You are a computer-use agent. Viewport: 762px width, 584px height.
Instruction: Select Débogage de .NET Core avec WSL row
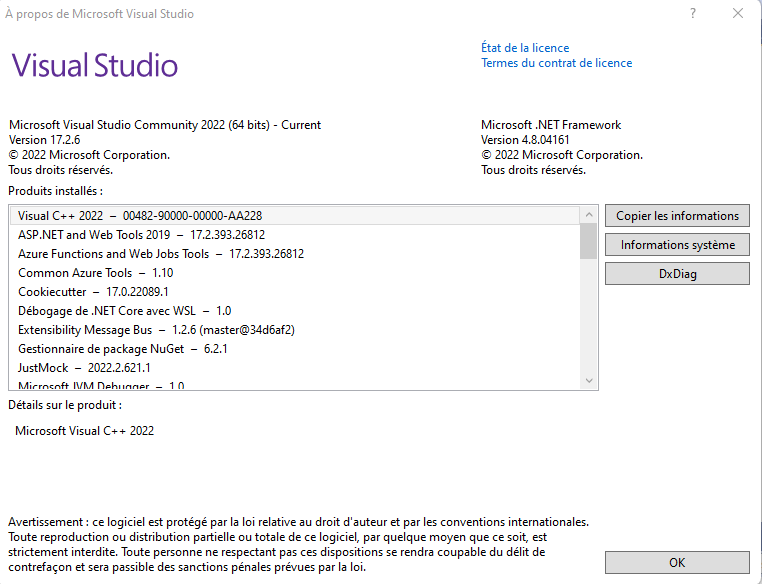pos(294,310)
